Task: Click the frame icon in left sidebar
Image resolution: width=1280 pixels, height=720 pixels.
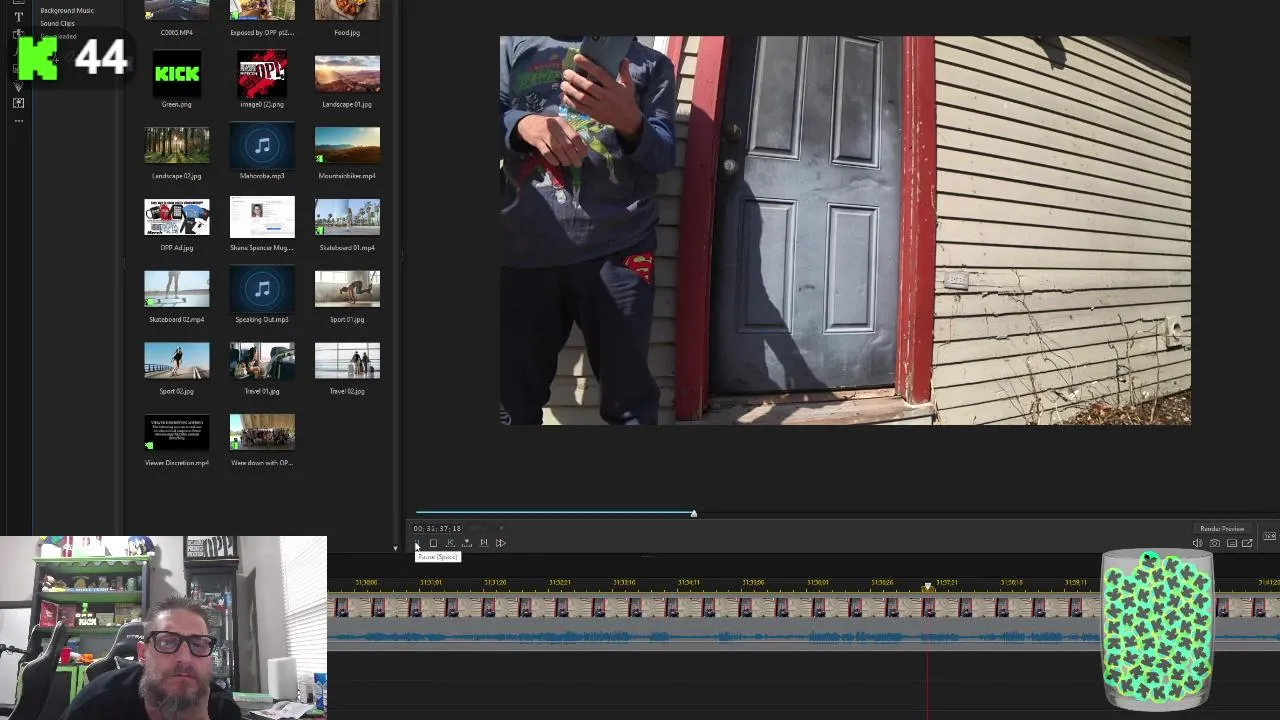Action: click(18, 102)
